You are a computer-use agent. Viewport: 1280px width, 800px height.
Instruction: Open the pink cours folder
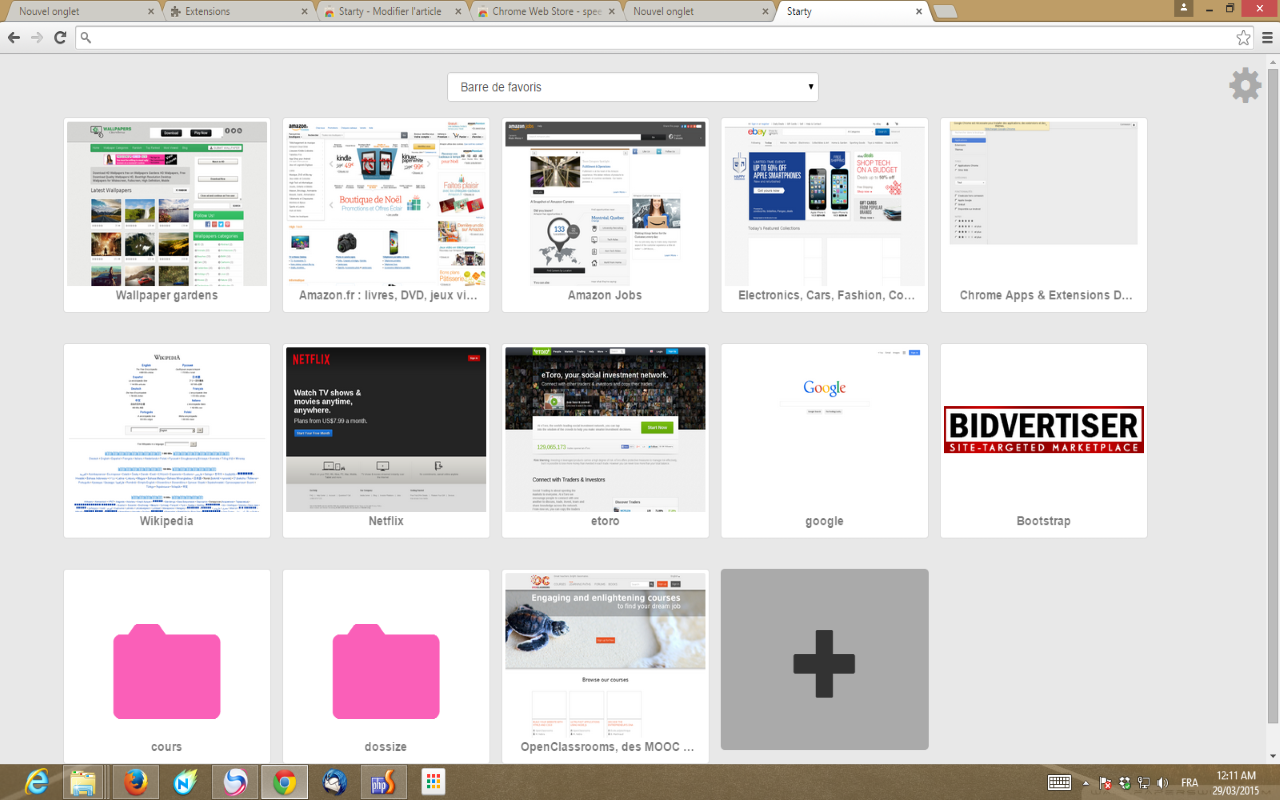click(167, 671)
